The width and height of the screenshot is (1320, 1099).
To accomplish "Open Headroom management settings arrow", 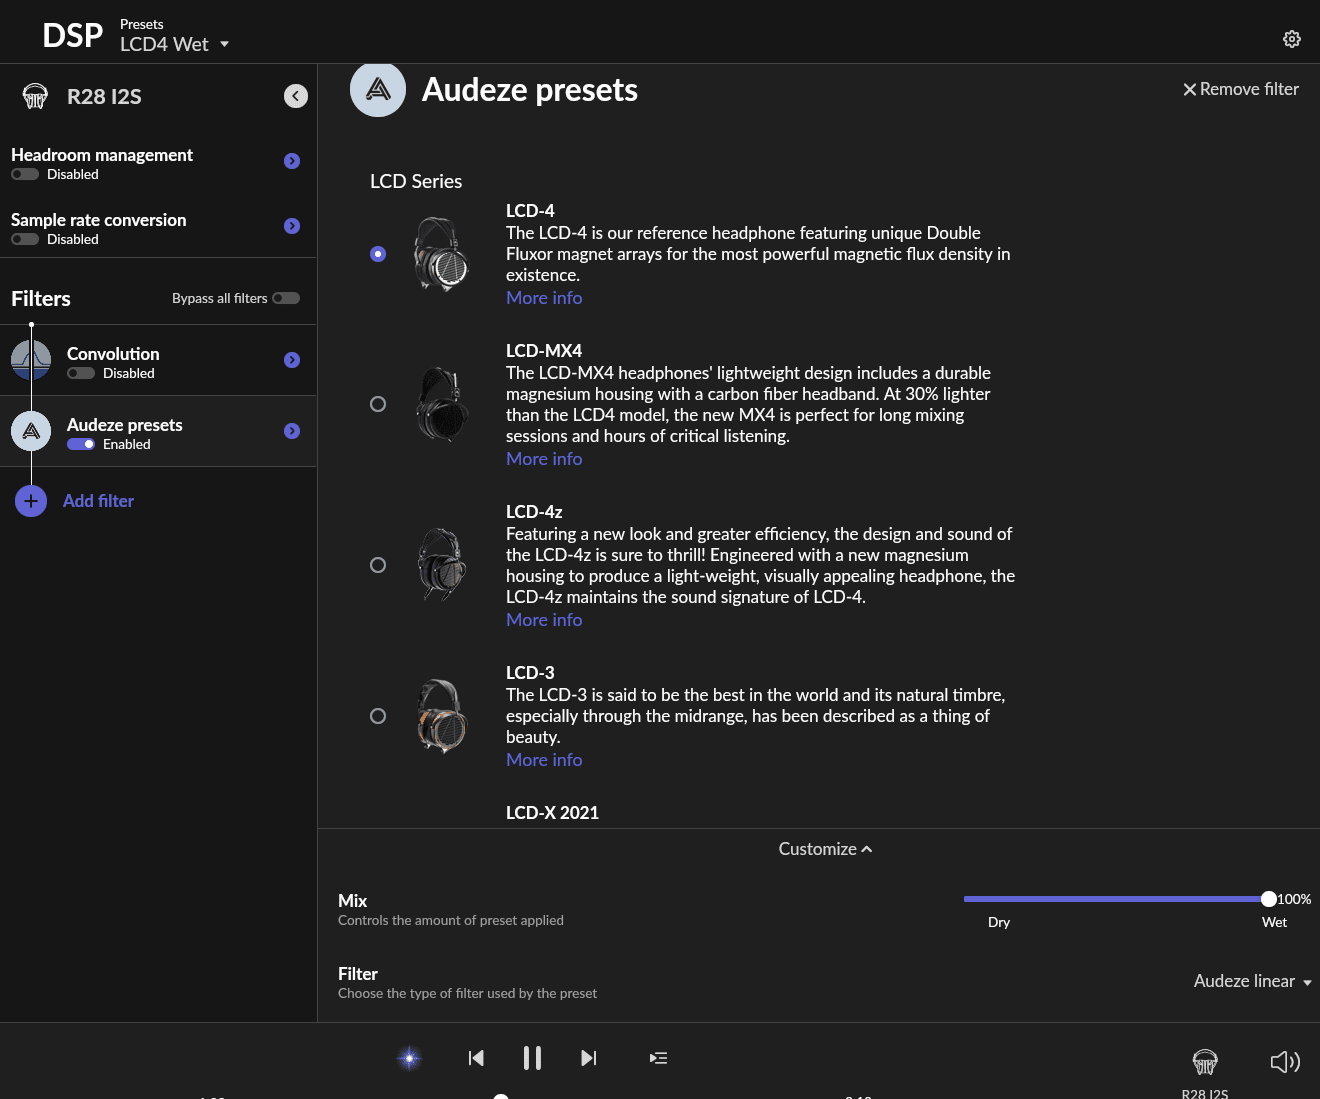I will coord(292,161).
